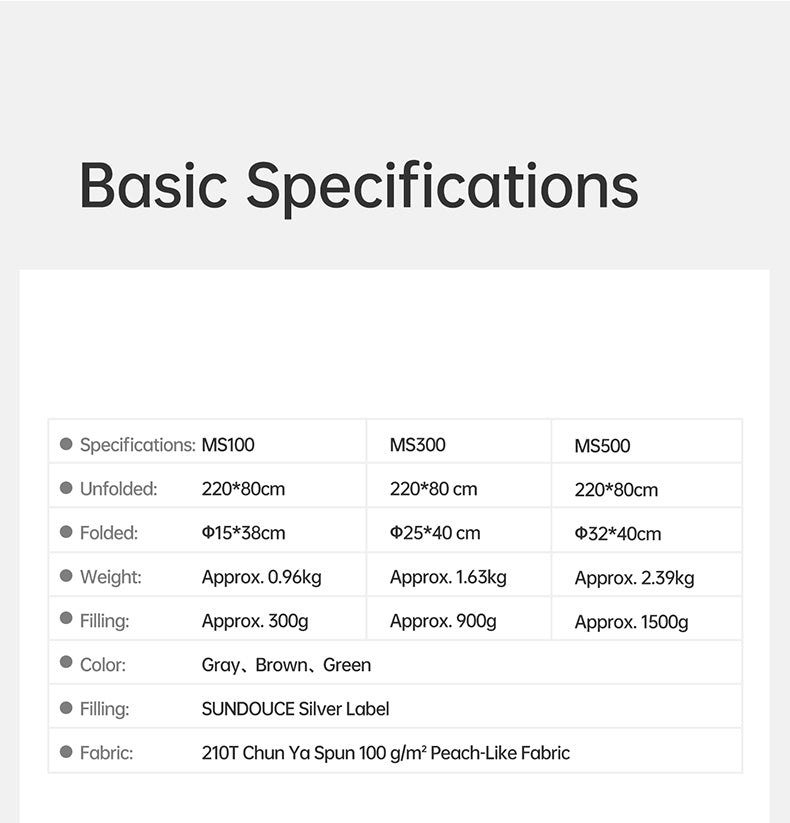Click the bullet next to Folded
Image resolution: width=790 pixels, height=823 pixels.
tap(66, 532)
